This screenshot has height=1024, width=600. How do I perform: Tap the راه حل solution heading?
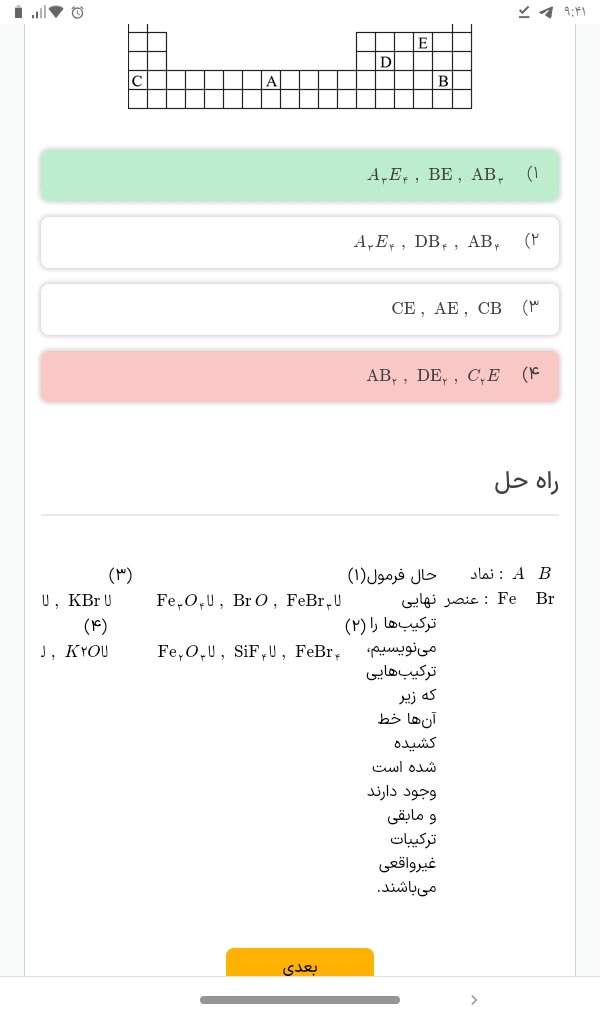click(x=526, y=481)
